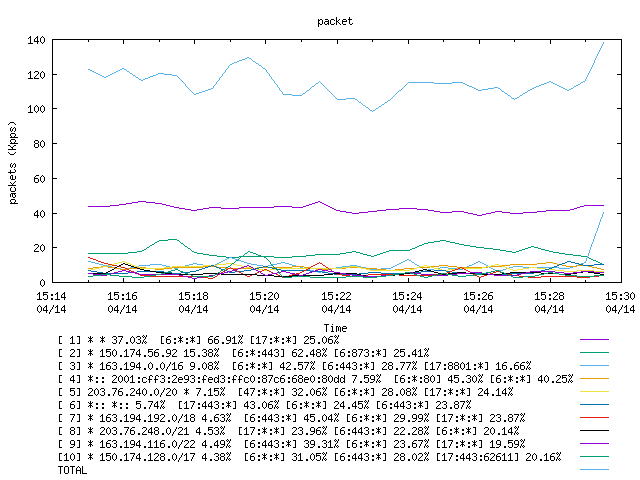Click the y-axis tick value 40
This screenshot has width=640, height=480.
pos(39,213)
